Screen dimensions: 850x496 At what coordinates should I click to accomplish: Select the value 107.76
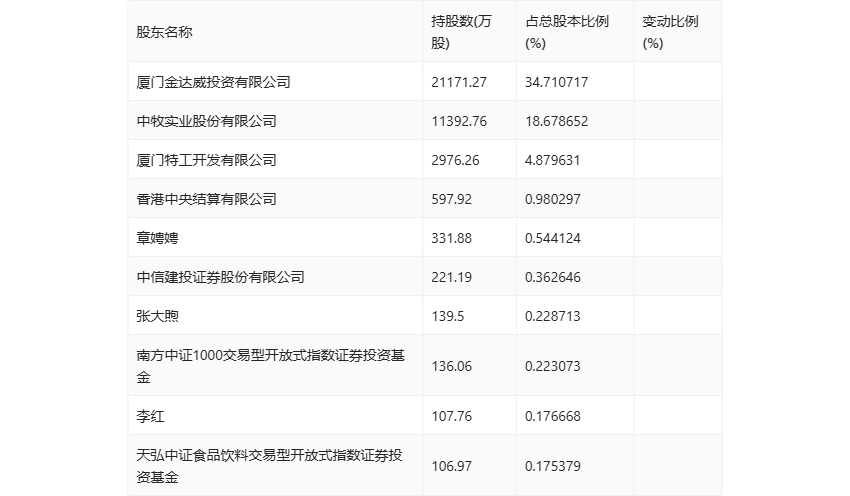[x=452, y=416]
